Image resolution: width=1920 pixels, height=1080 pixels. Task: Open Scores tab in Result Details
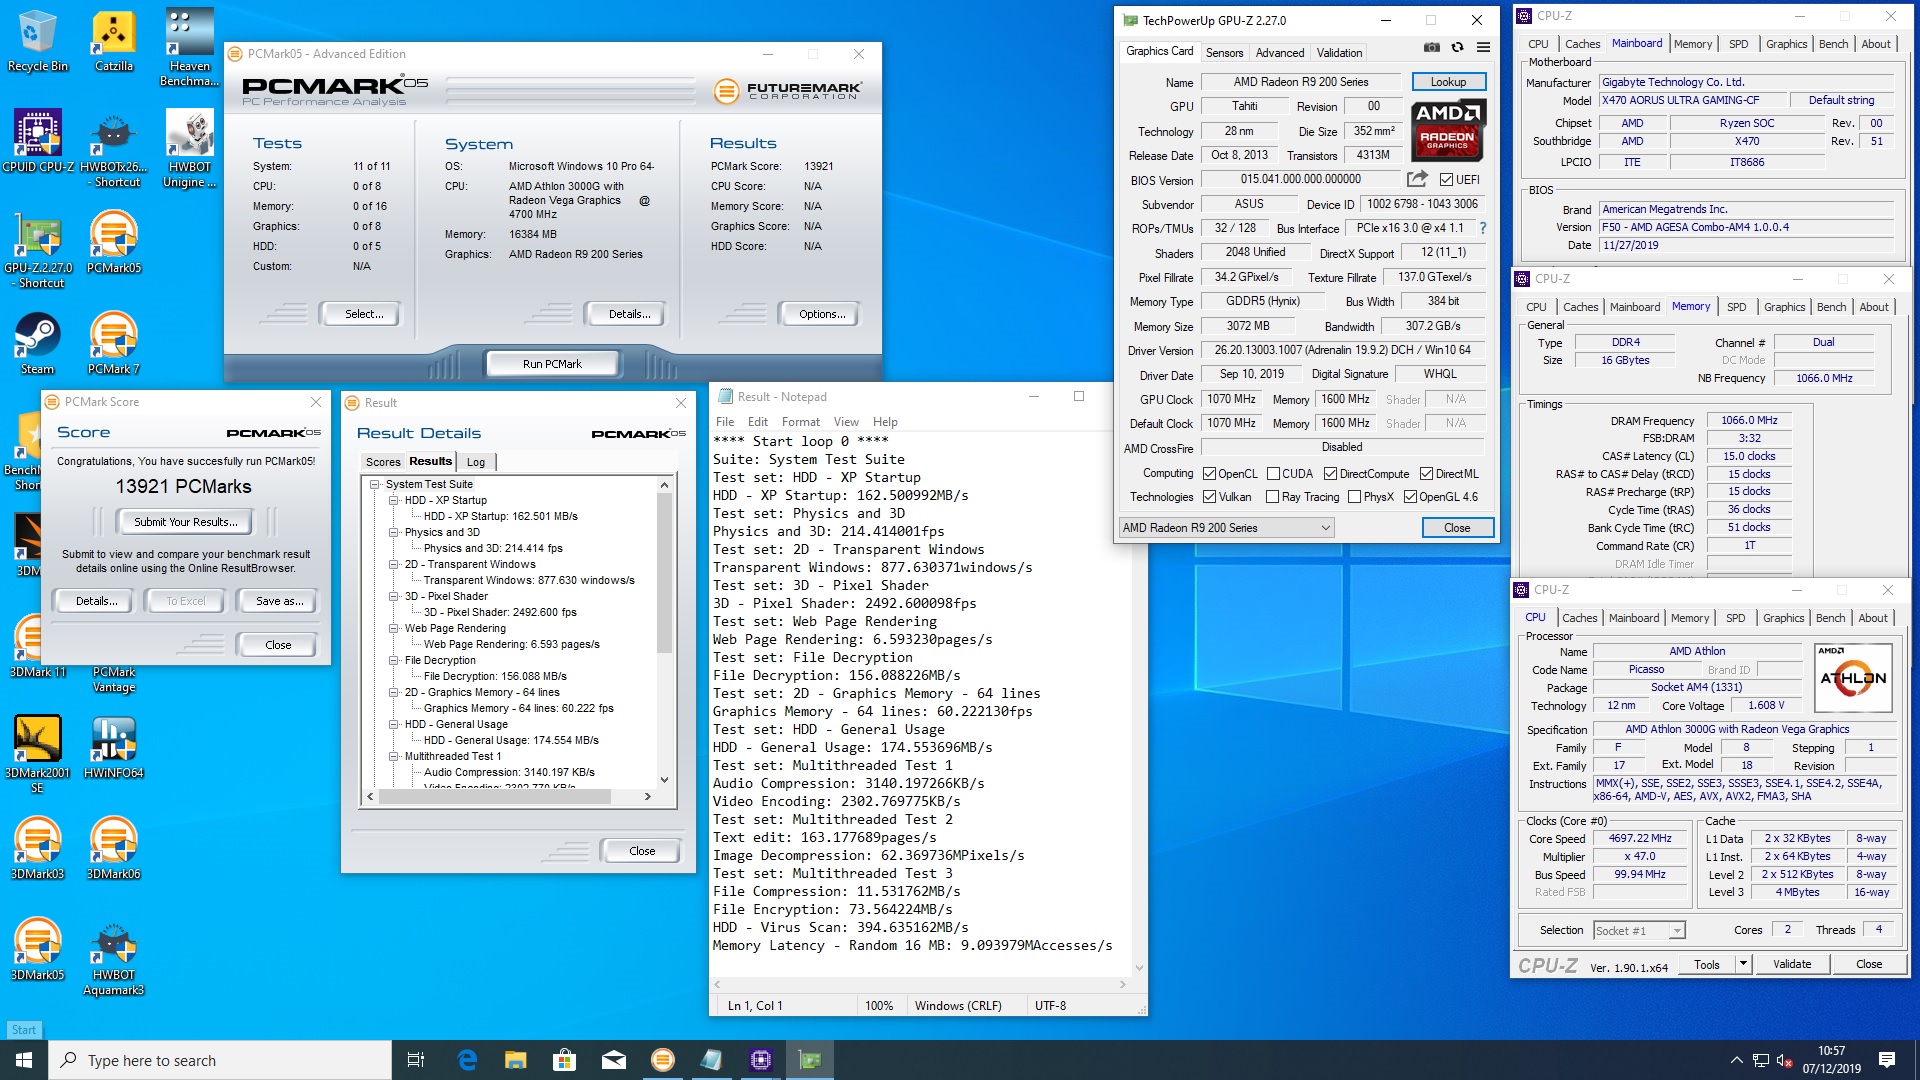[x=383, y=462]
